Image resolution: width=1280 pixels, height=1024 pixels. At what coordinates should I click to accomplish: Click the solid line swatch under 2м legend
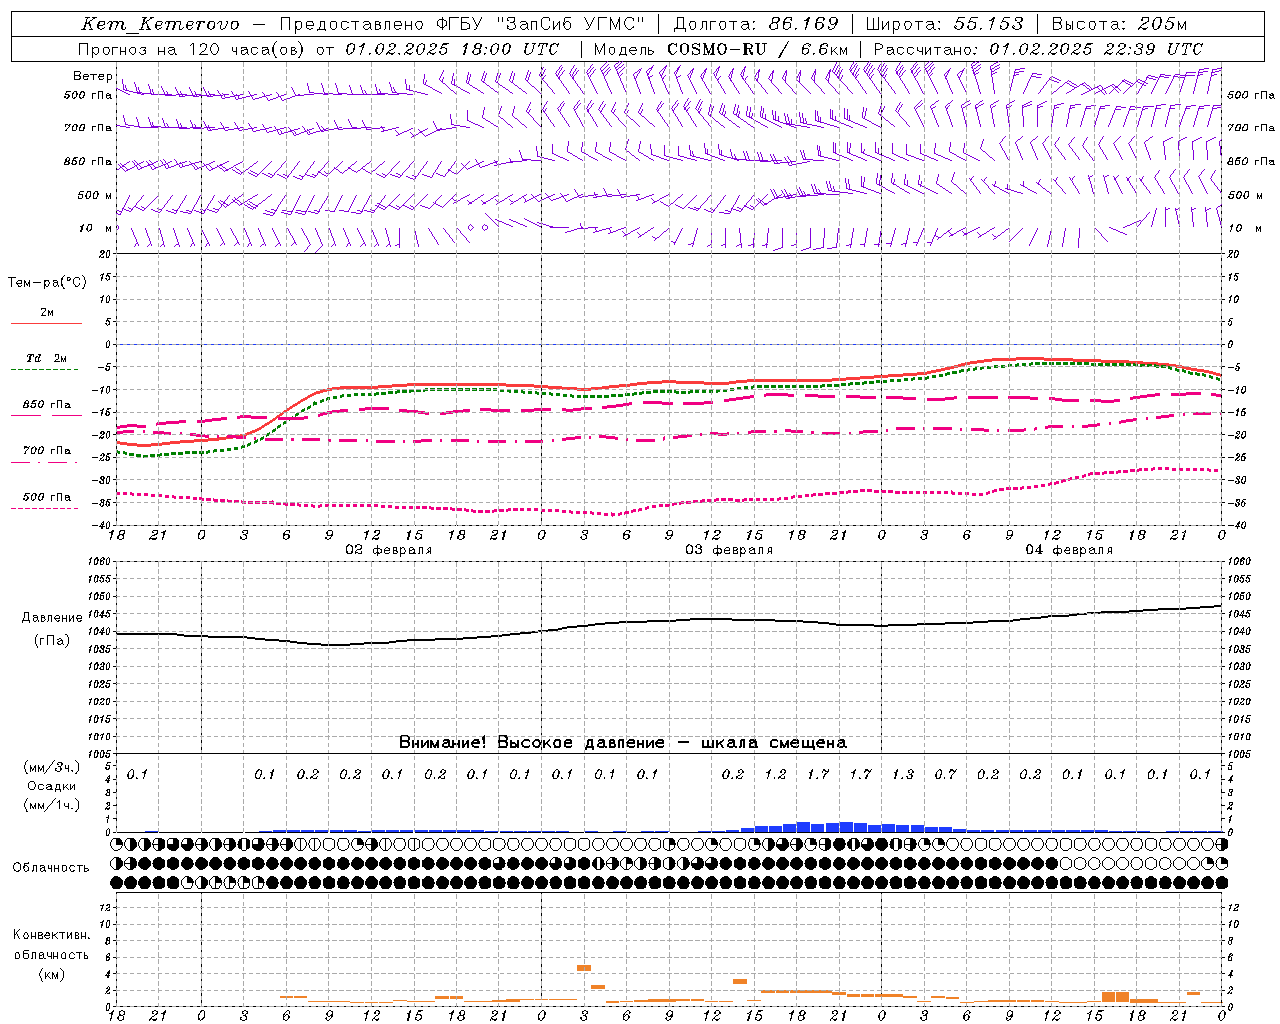pos(46,324)
